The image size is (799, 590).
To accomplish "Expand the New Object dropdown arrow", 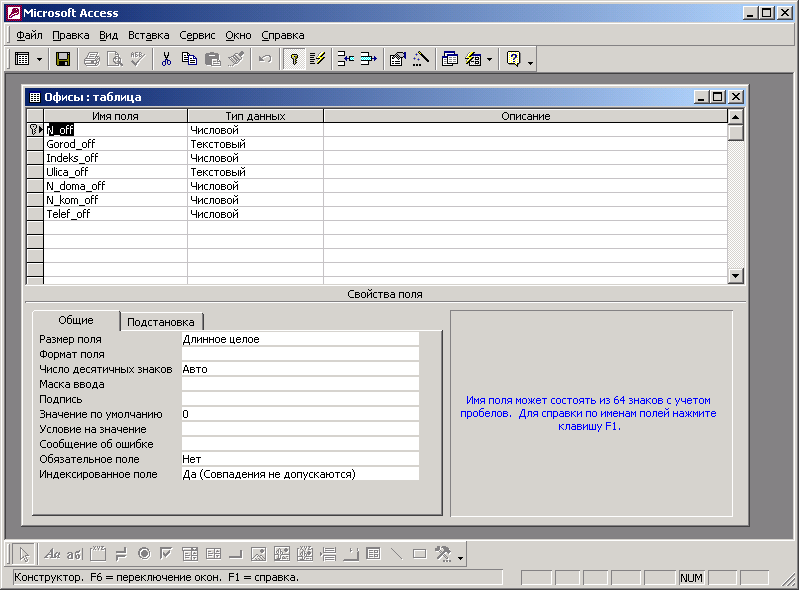I will (490, 59).
